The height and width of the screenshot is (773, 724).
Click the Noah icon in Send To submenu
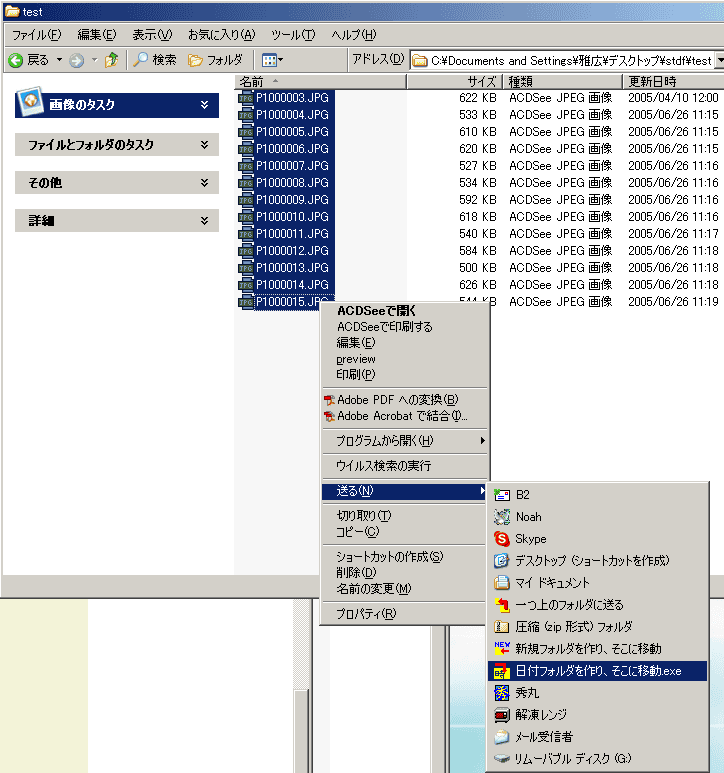click(x=502, y=517)
